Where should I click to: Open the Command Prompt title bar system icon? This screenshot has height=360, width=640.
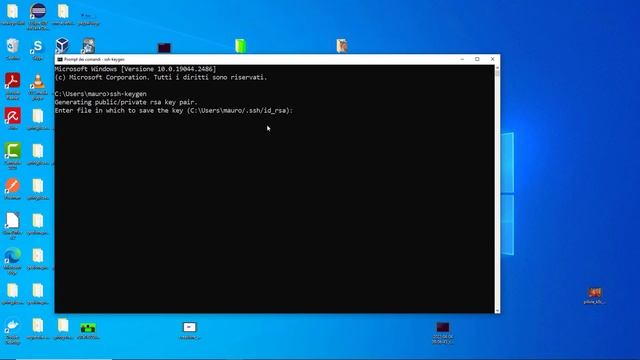tap(60, 59)
